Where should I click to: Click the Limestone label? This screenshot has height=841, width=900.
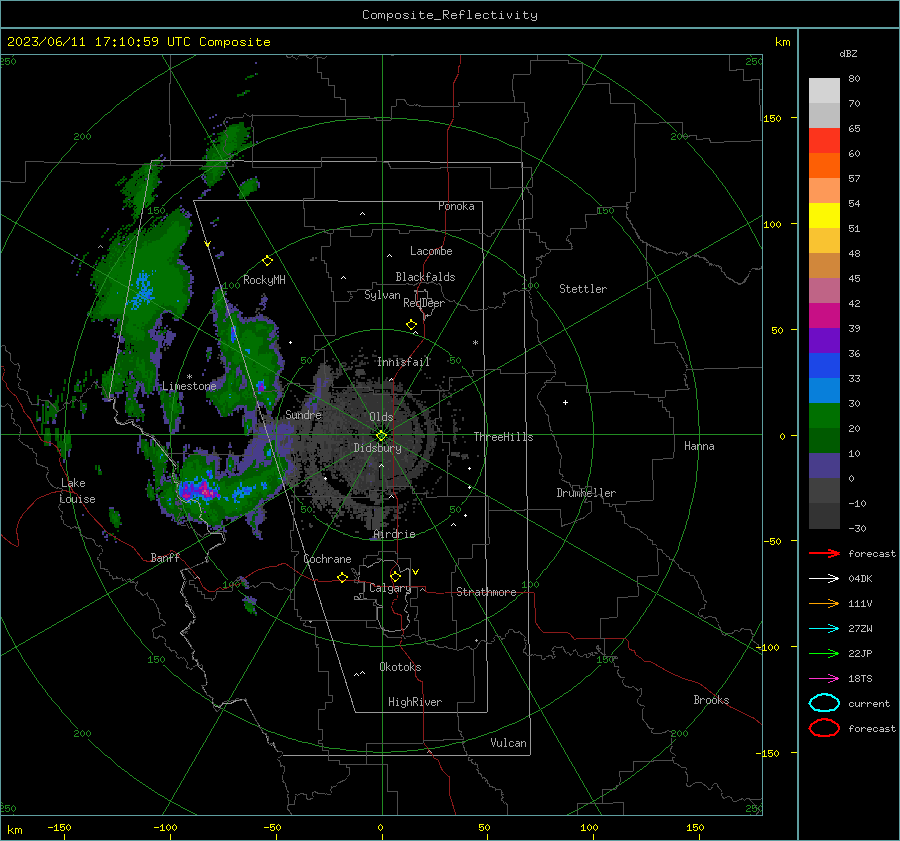coord(189,386)
